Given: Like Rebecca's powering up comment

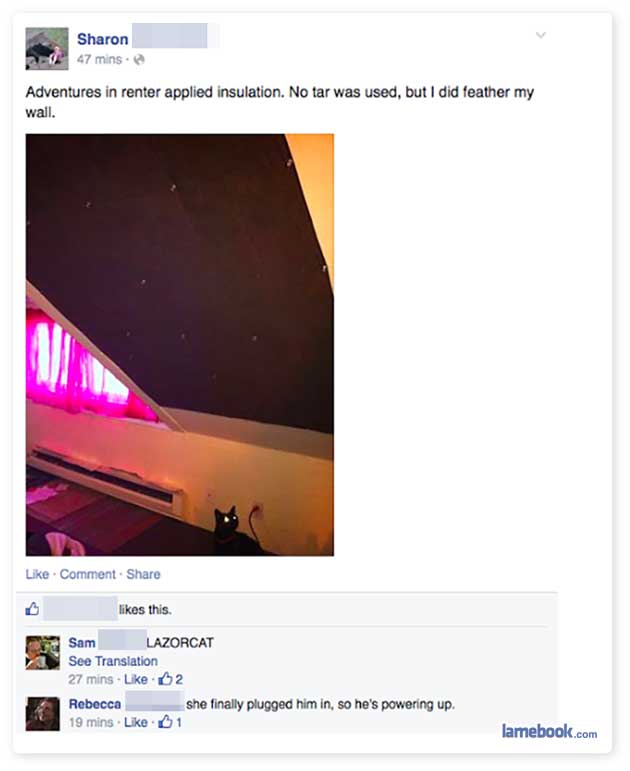Looking at the screenshot, I should pos(136,722).
